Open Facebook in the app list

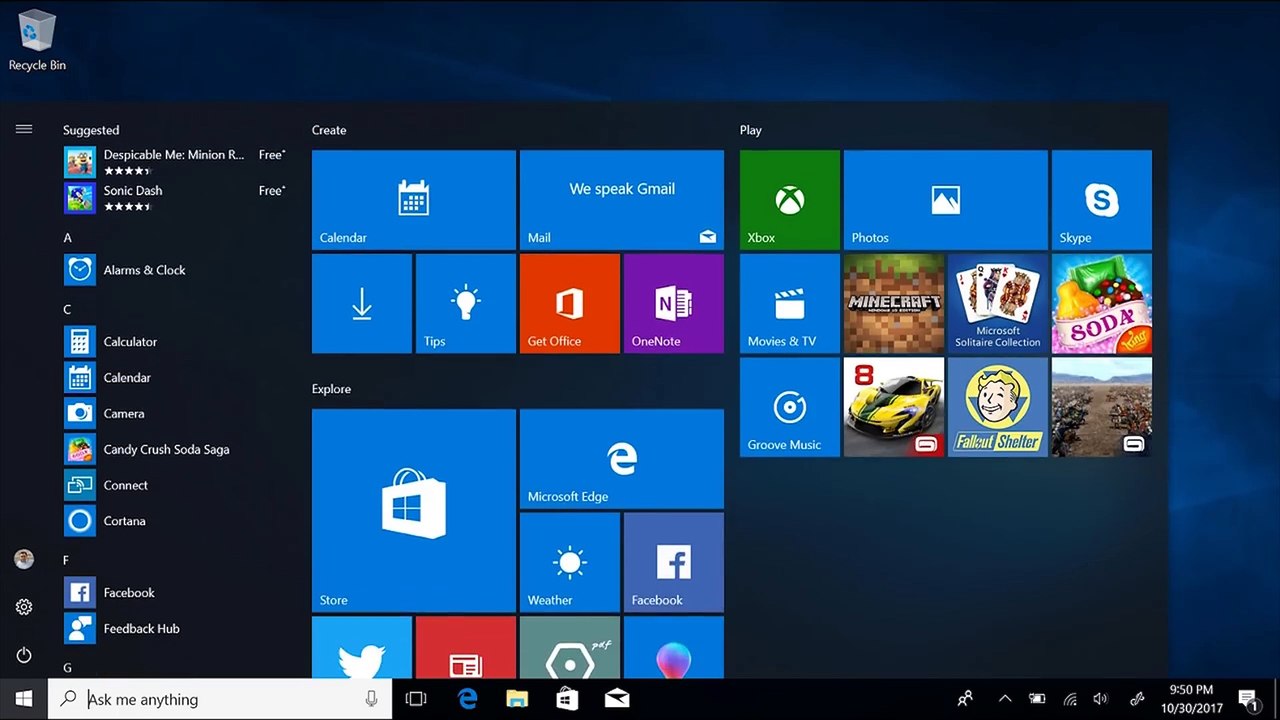point(175,593)
